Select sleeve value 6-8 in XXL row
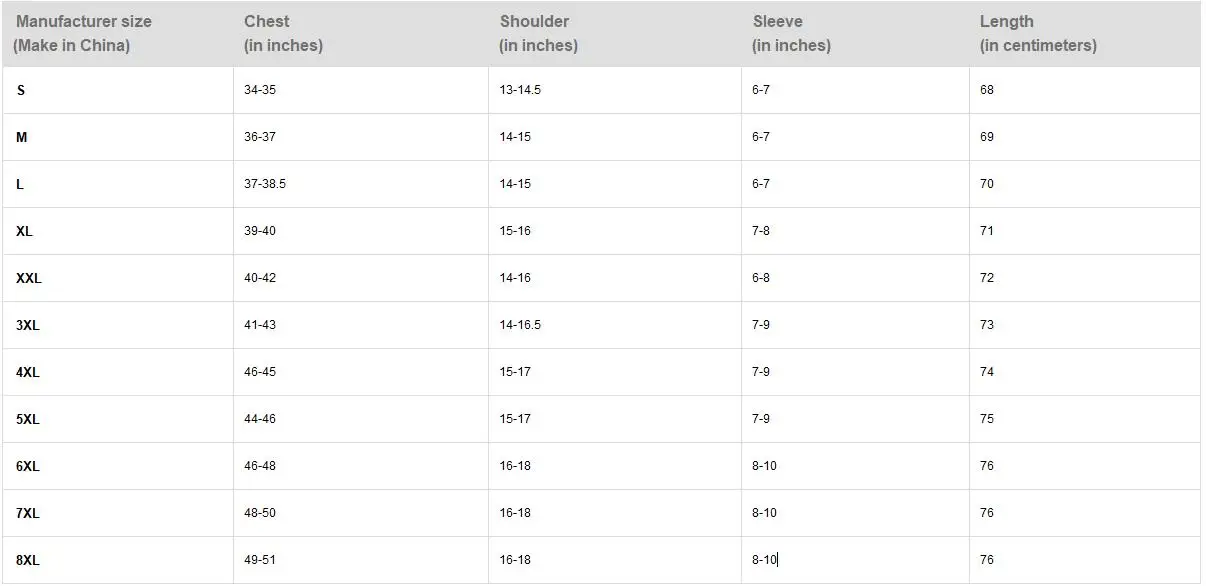Screen dimensions: 1206x586 855,278
